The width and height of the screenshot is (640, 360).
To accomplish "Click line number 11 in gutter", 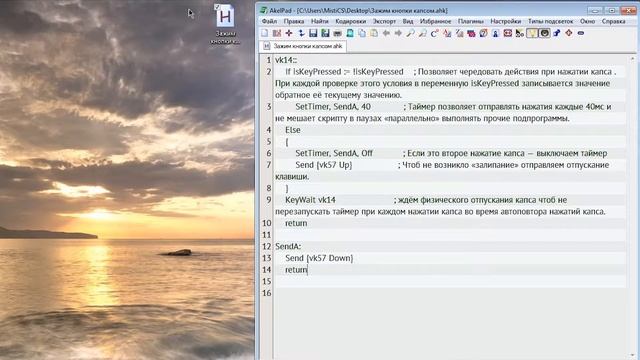I will point(267,235).
